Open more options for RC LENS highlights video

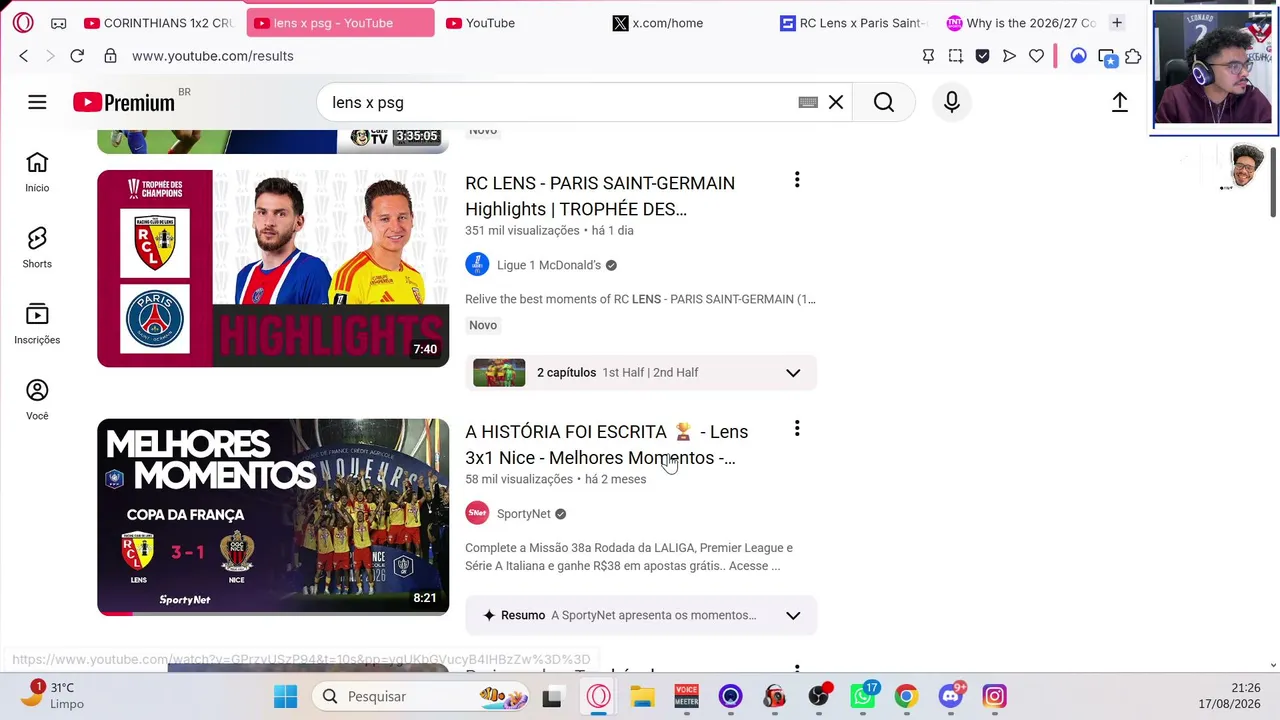(x=797, y=180)
